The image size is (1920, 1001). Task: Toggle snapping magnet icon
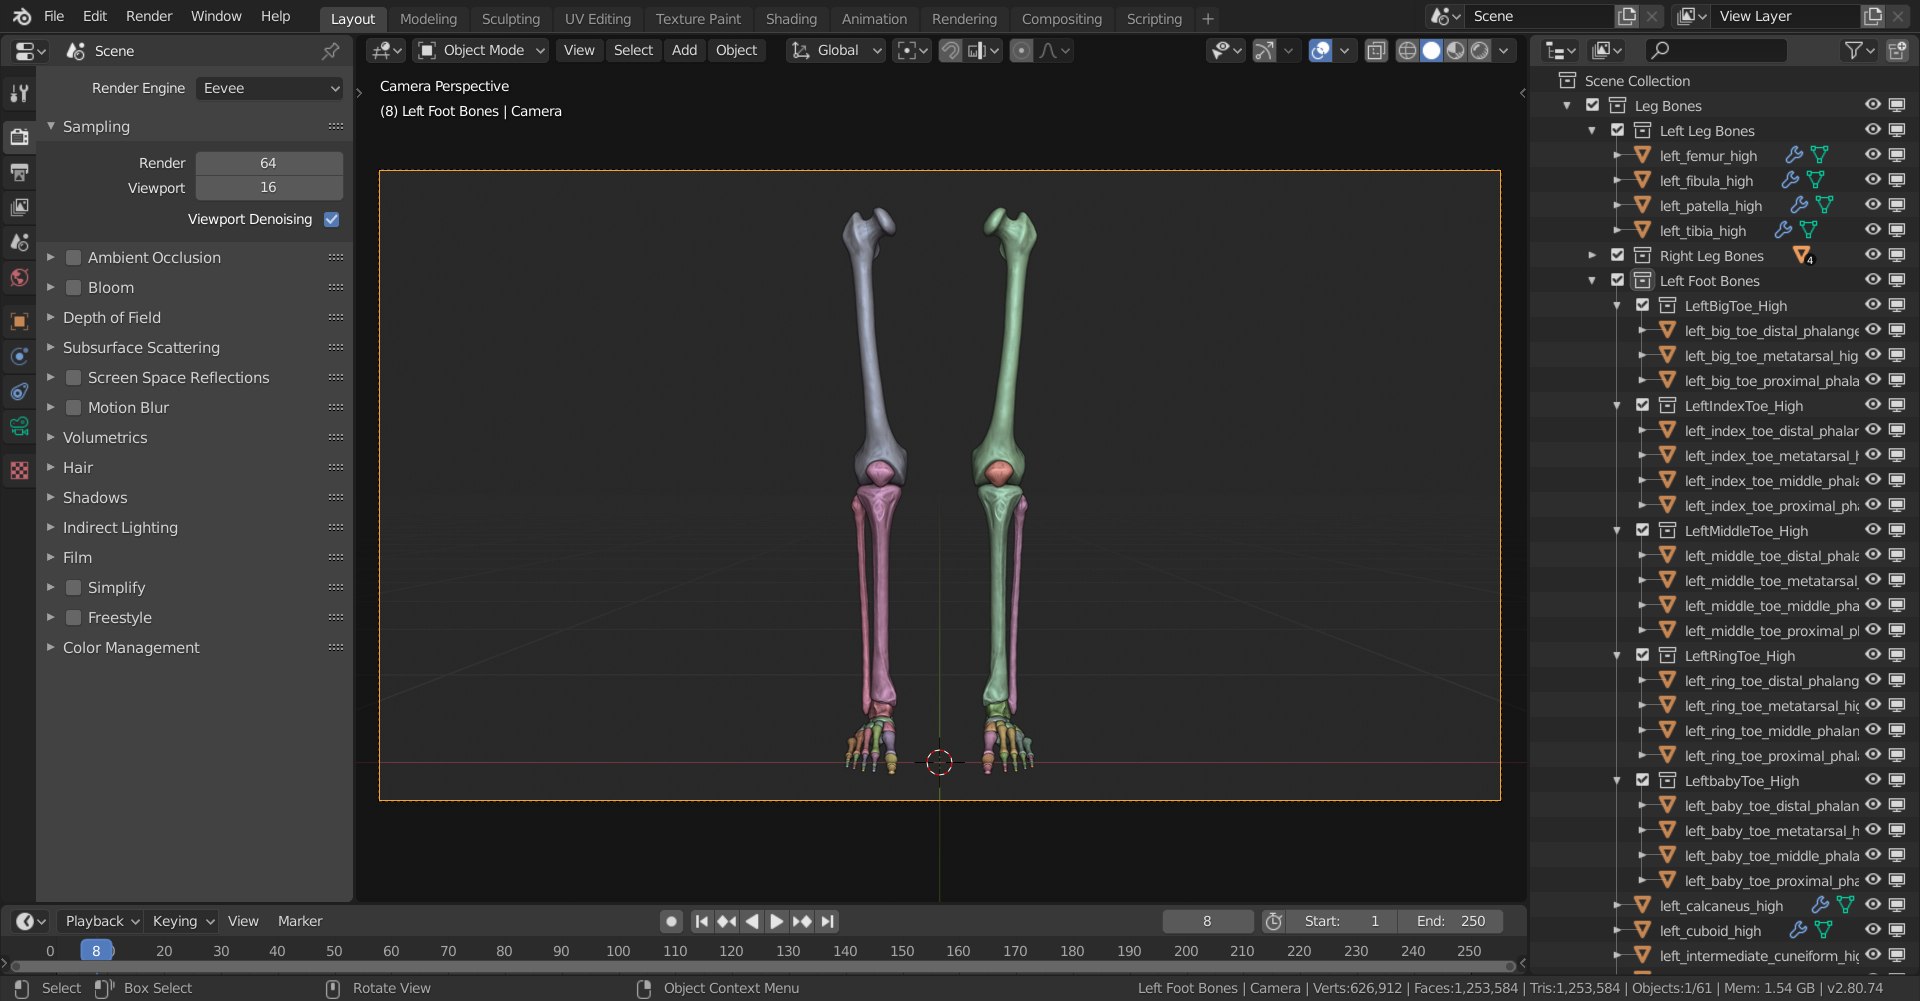(x=950, y=50)
